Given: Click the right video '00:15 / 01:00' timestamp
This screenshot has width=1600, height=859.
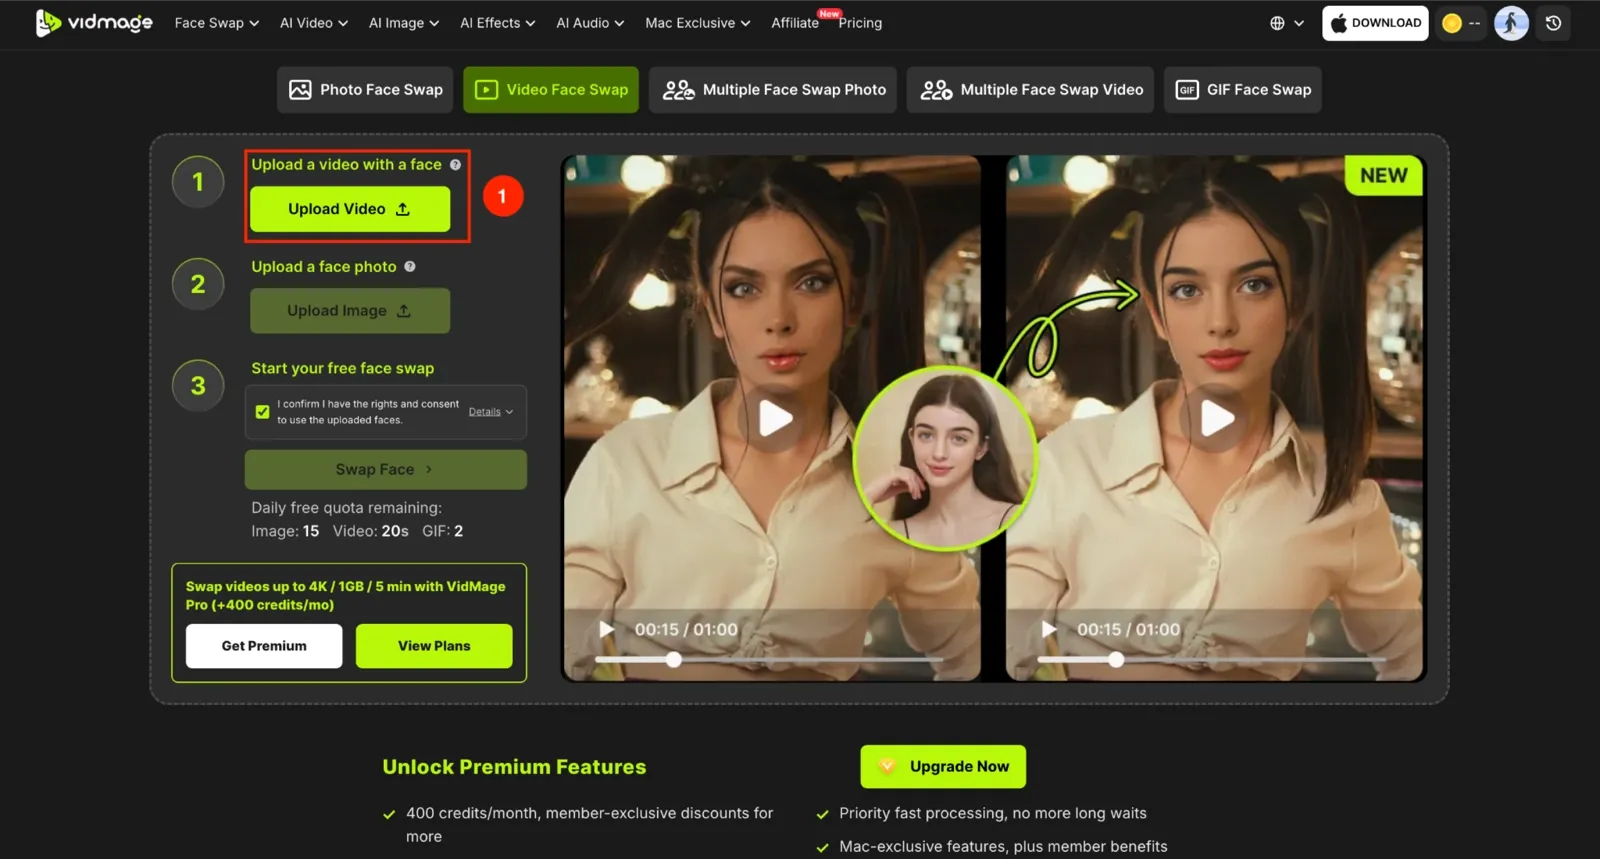Looking at the screenshot, I should (x=1128, y=630).
